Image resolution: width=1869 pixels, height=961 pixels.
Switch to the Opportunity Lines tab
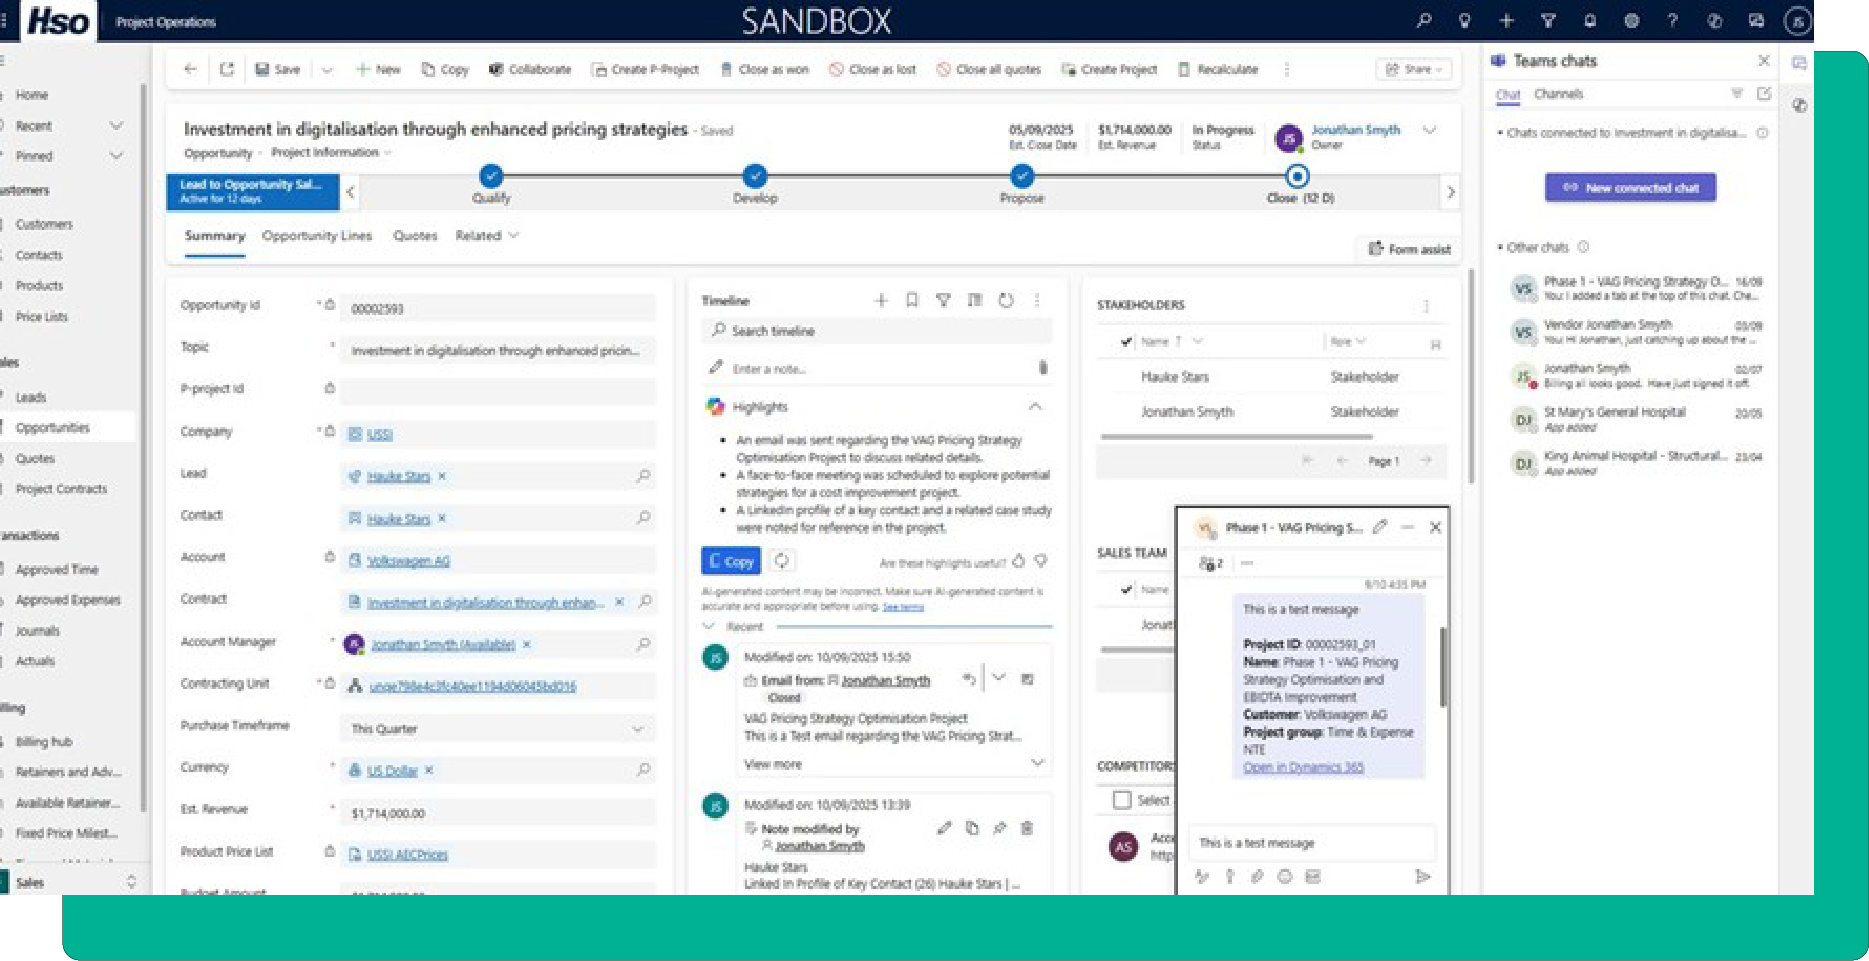tap(316, 236)
